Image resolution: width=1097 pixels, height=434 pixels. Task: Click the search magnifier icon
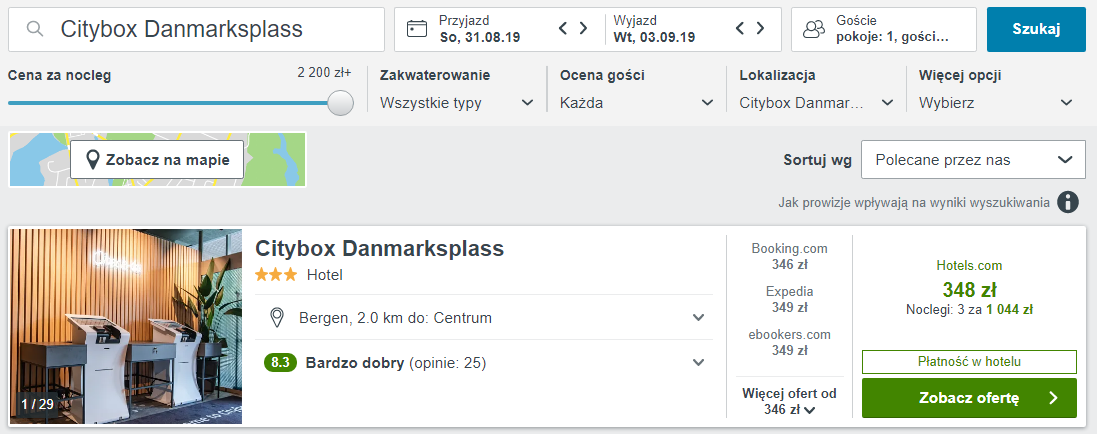pyautogui.click(x=35, y=30)
